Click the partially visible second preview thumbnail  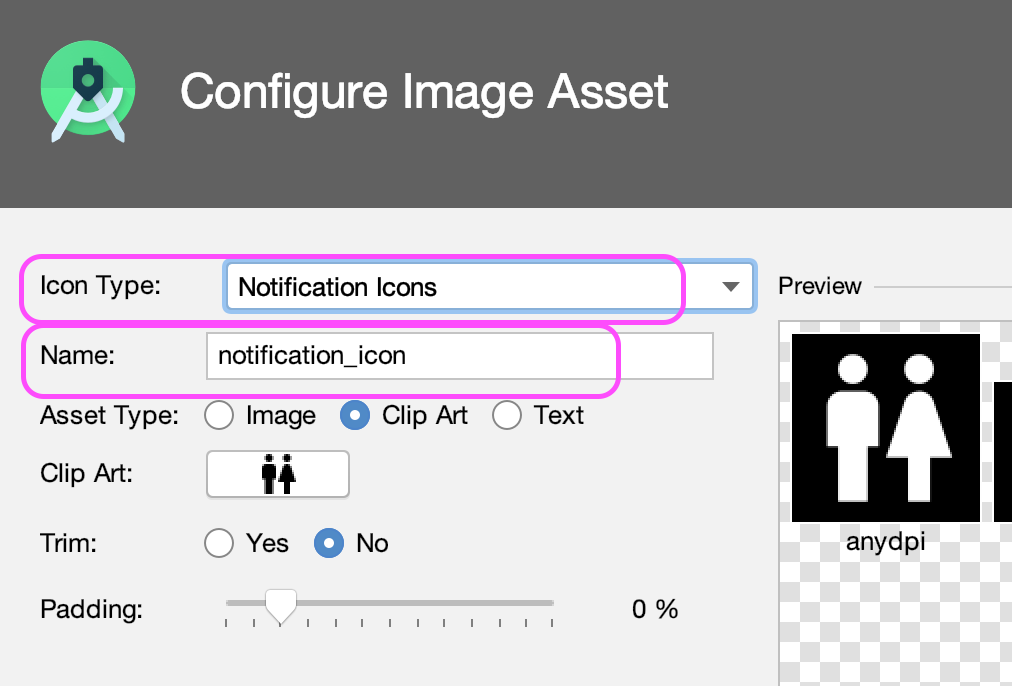(1005, 450)
